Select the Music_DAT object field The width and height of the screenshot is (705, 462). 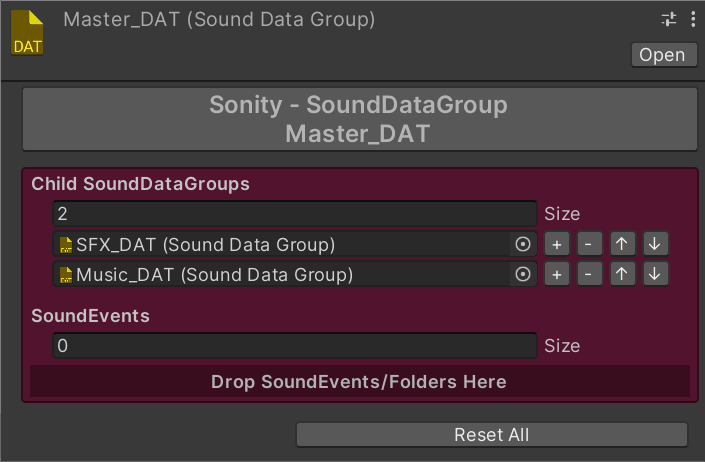283,274
